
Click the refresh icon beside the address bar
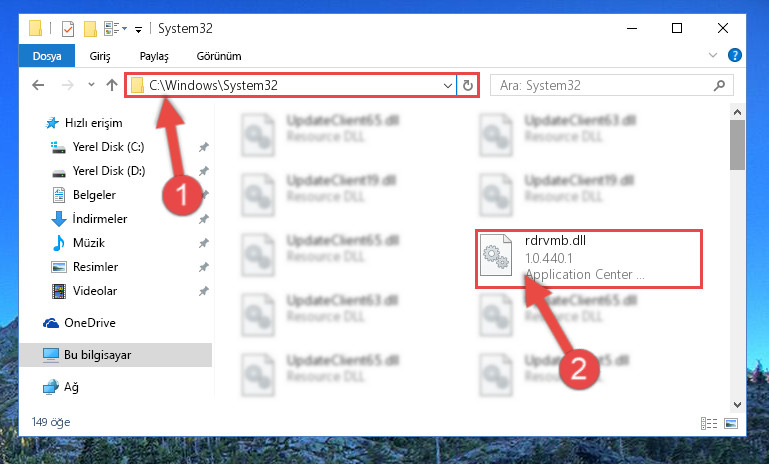tap(468, 85)
